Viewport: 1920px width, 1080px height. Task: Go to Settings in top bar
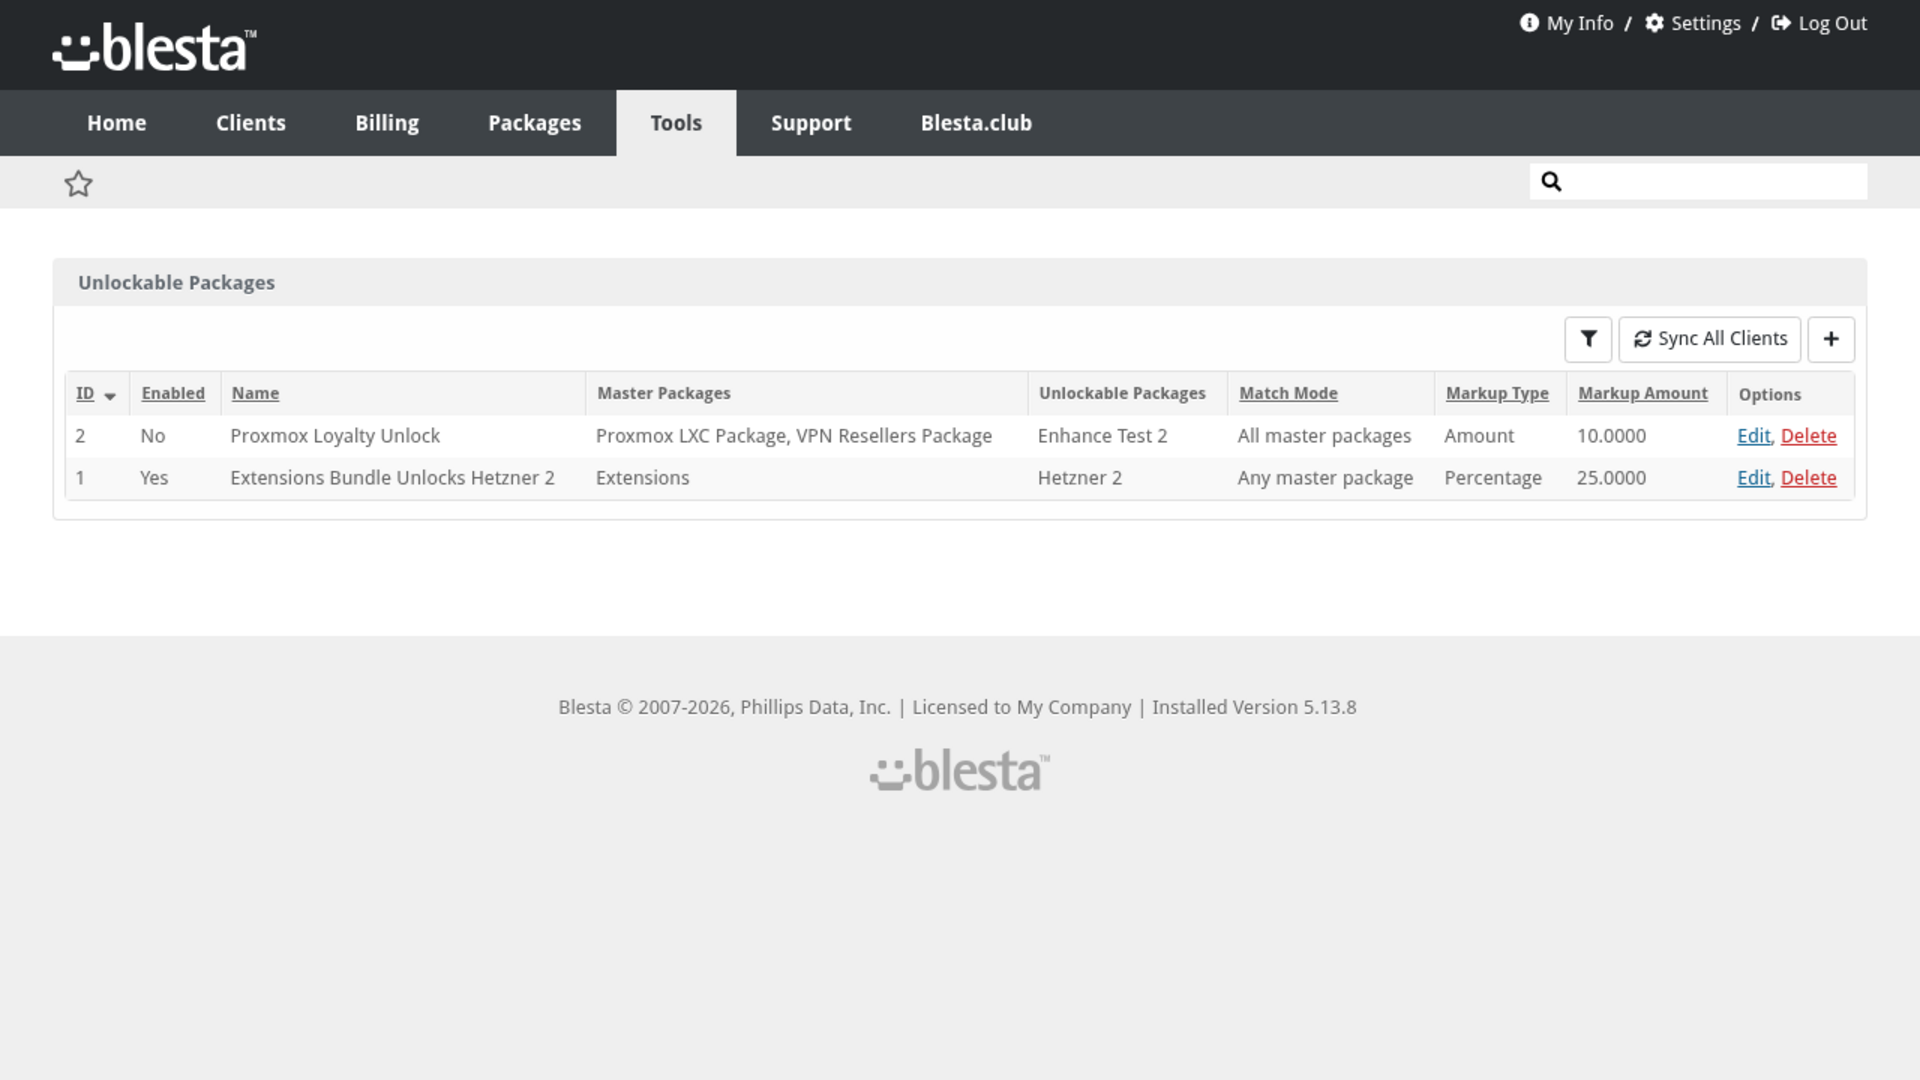1693,23
